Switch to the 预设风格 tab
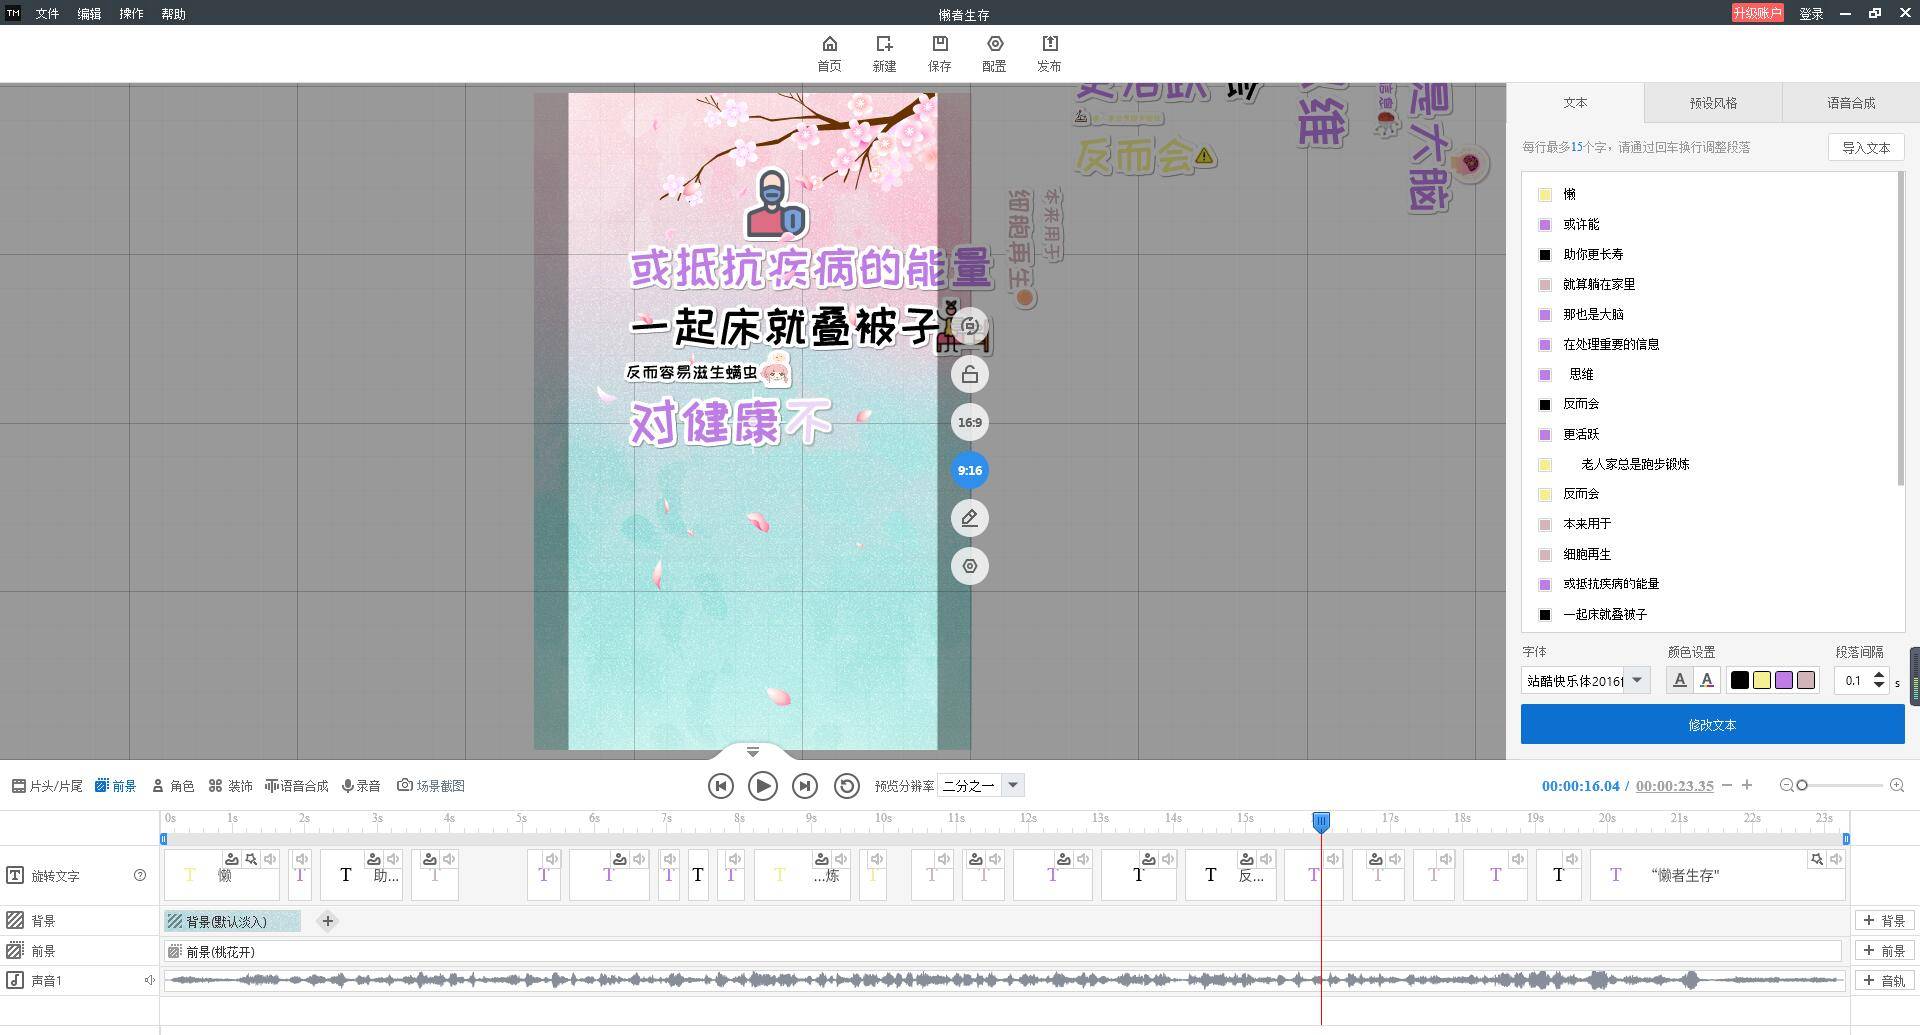1920x1035 pixels. click(x=1713, y=103)
